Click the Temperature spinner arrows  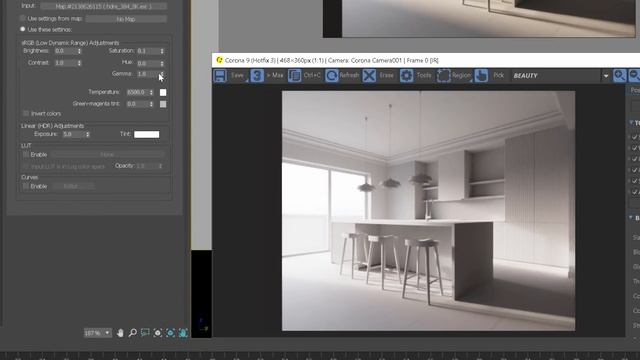(151, 92)
